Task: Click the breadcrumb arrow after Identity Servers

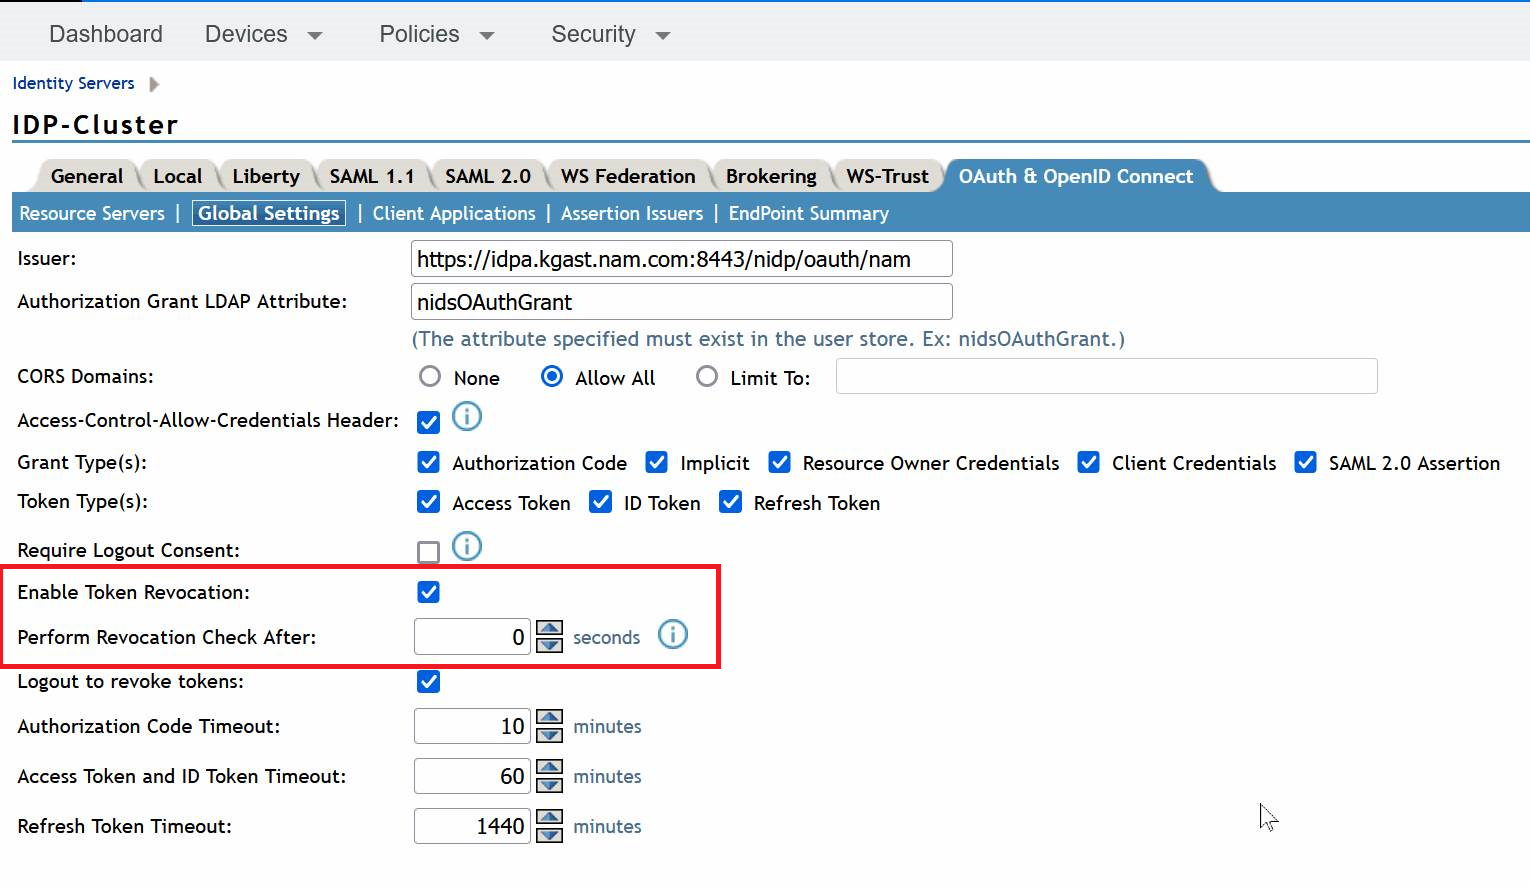Action: click(x=155, y=84)
